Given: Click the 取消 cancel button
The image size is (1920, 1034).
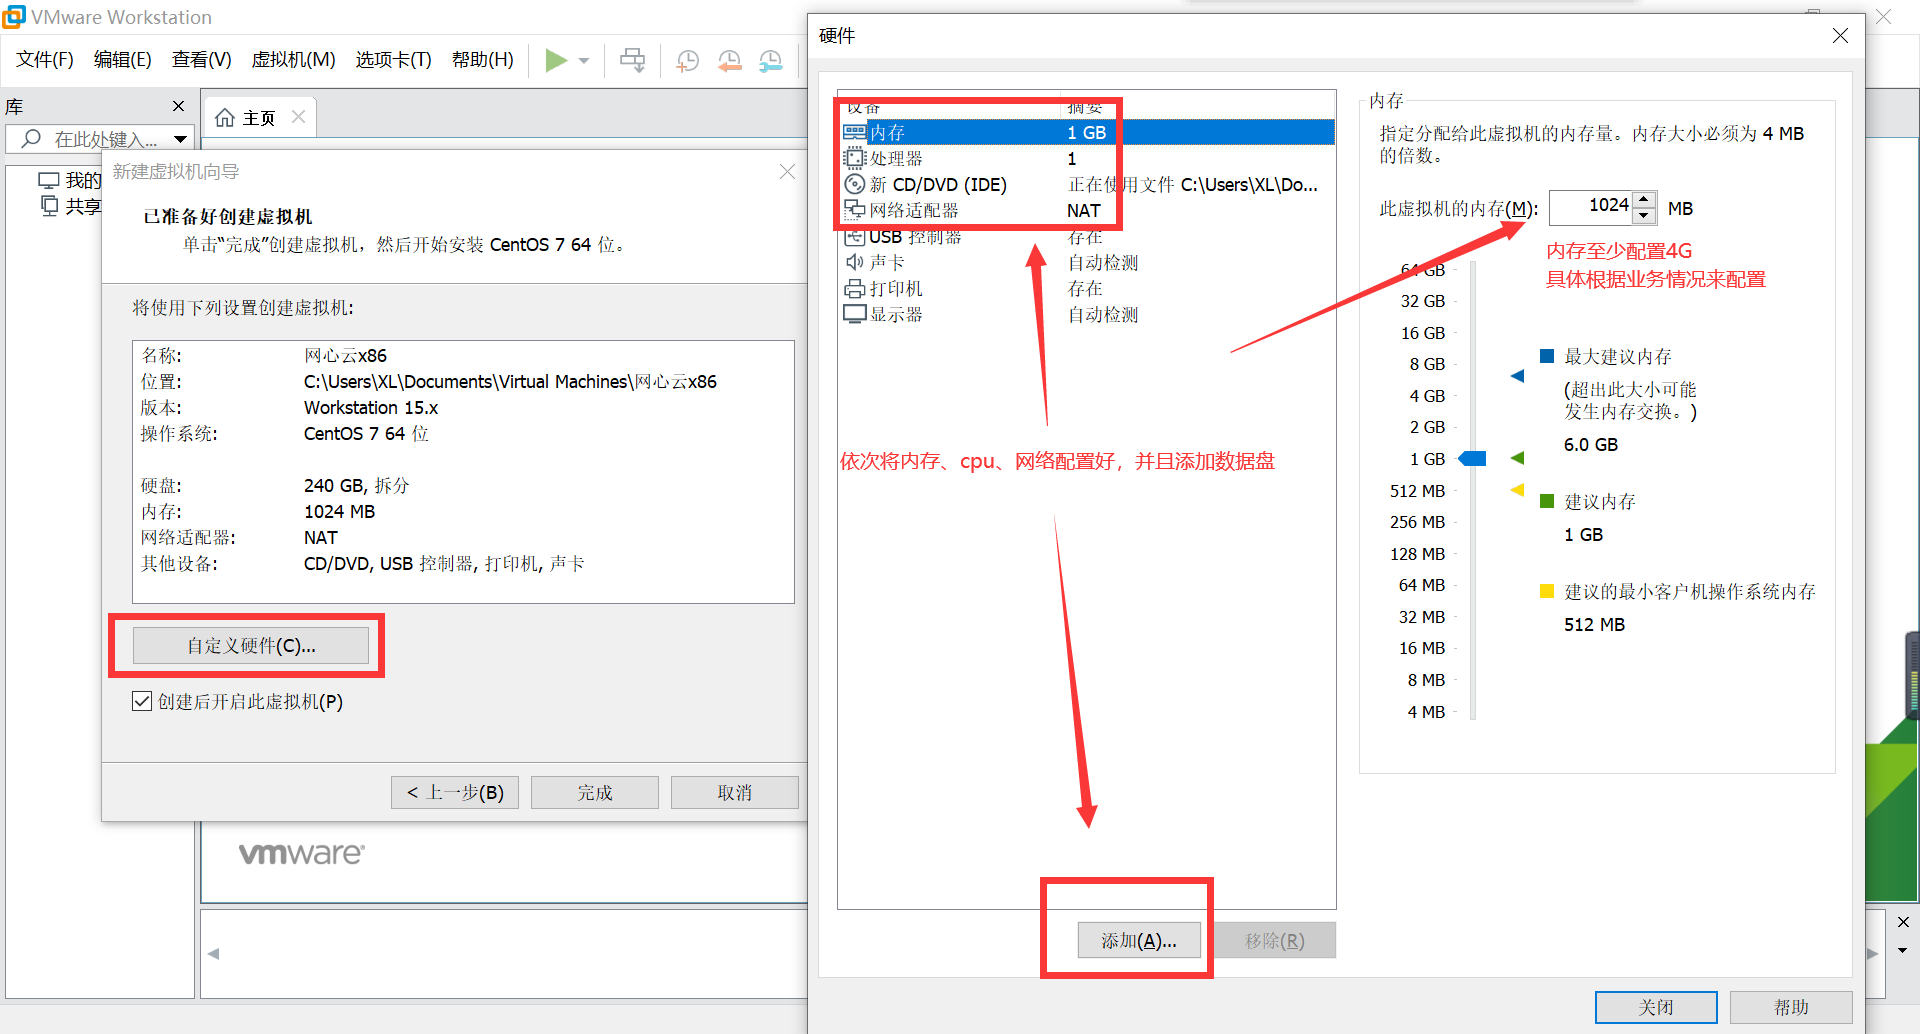Looking at the screenshot, I should pyautogui.click(x=735, y=792).
